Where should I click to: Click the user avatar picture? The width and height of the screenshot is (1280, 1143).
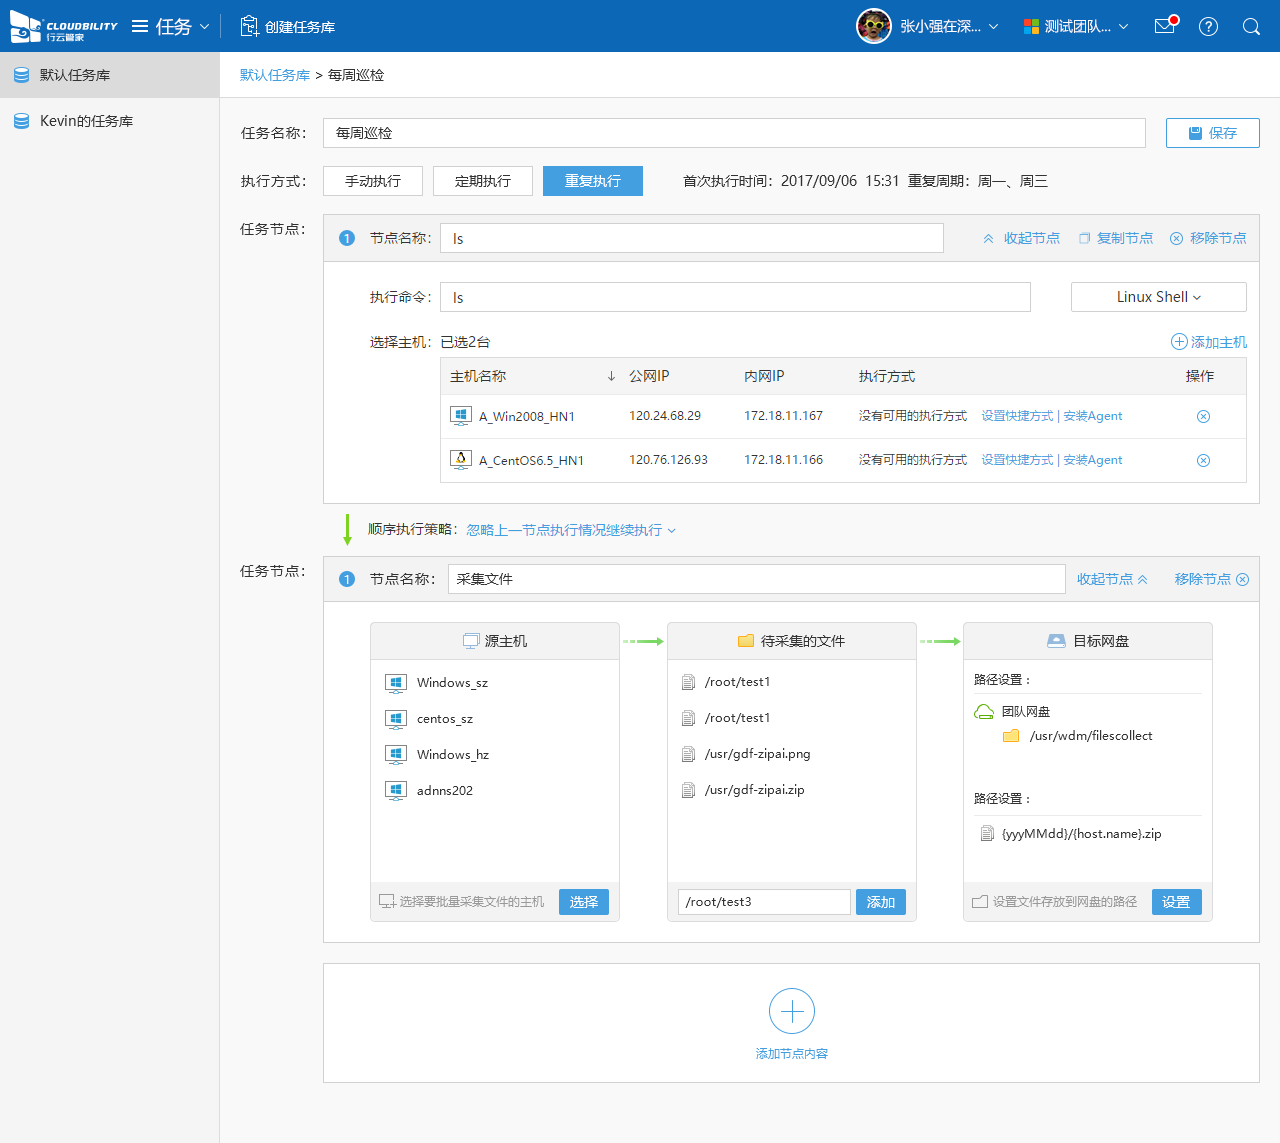[x=873, y=26]
